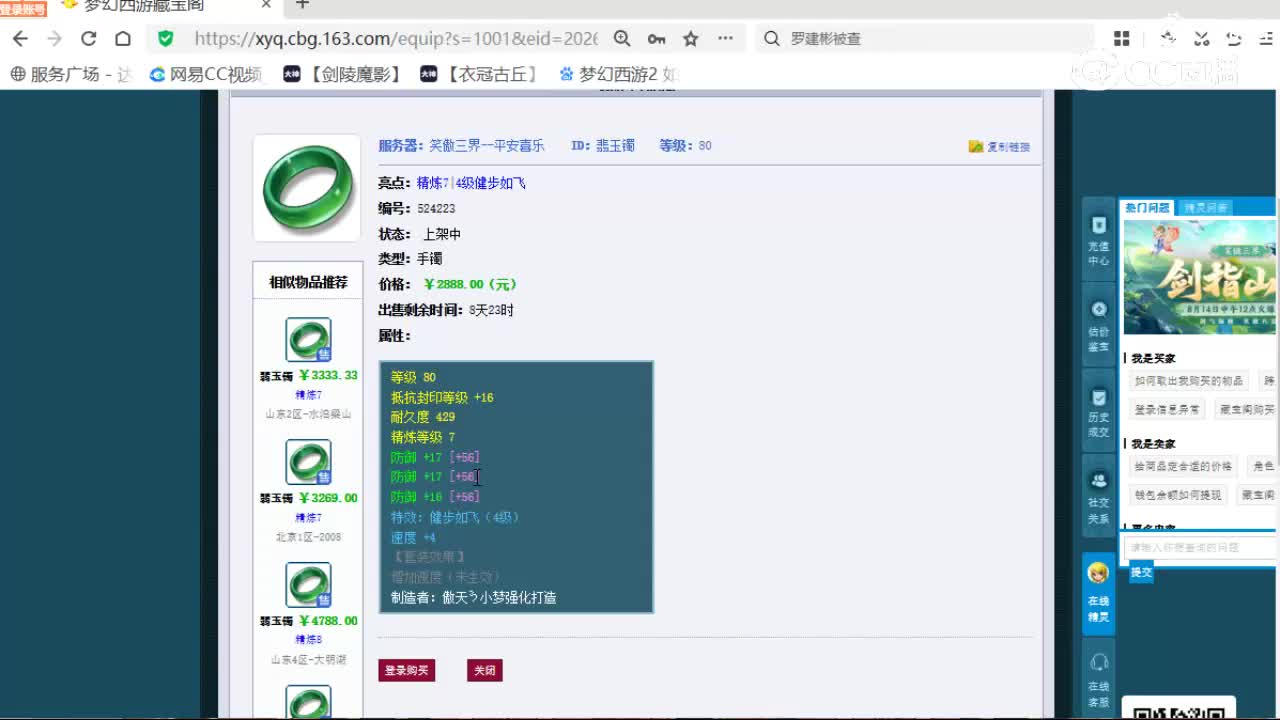
Task: Switch to the 精灵问答 tab
Action: click(1205, 208)
